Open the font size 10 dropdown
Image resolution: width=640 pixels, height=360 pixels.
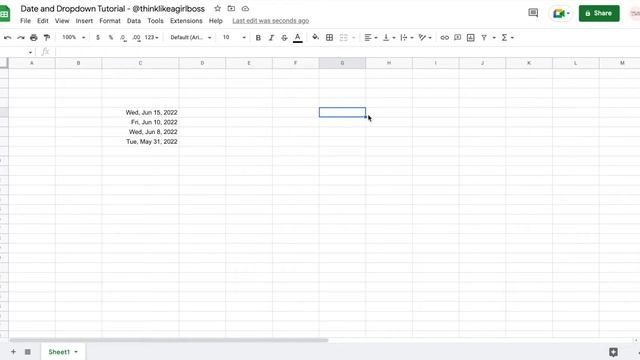234,38
